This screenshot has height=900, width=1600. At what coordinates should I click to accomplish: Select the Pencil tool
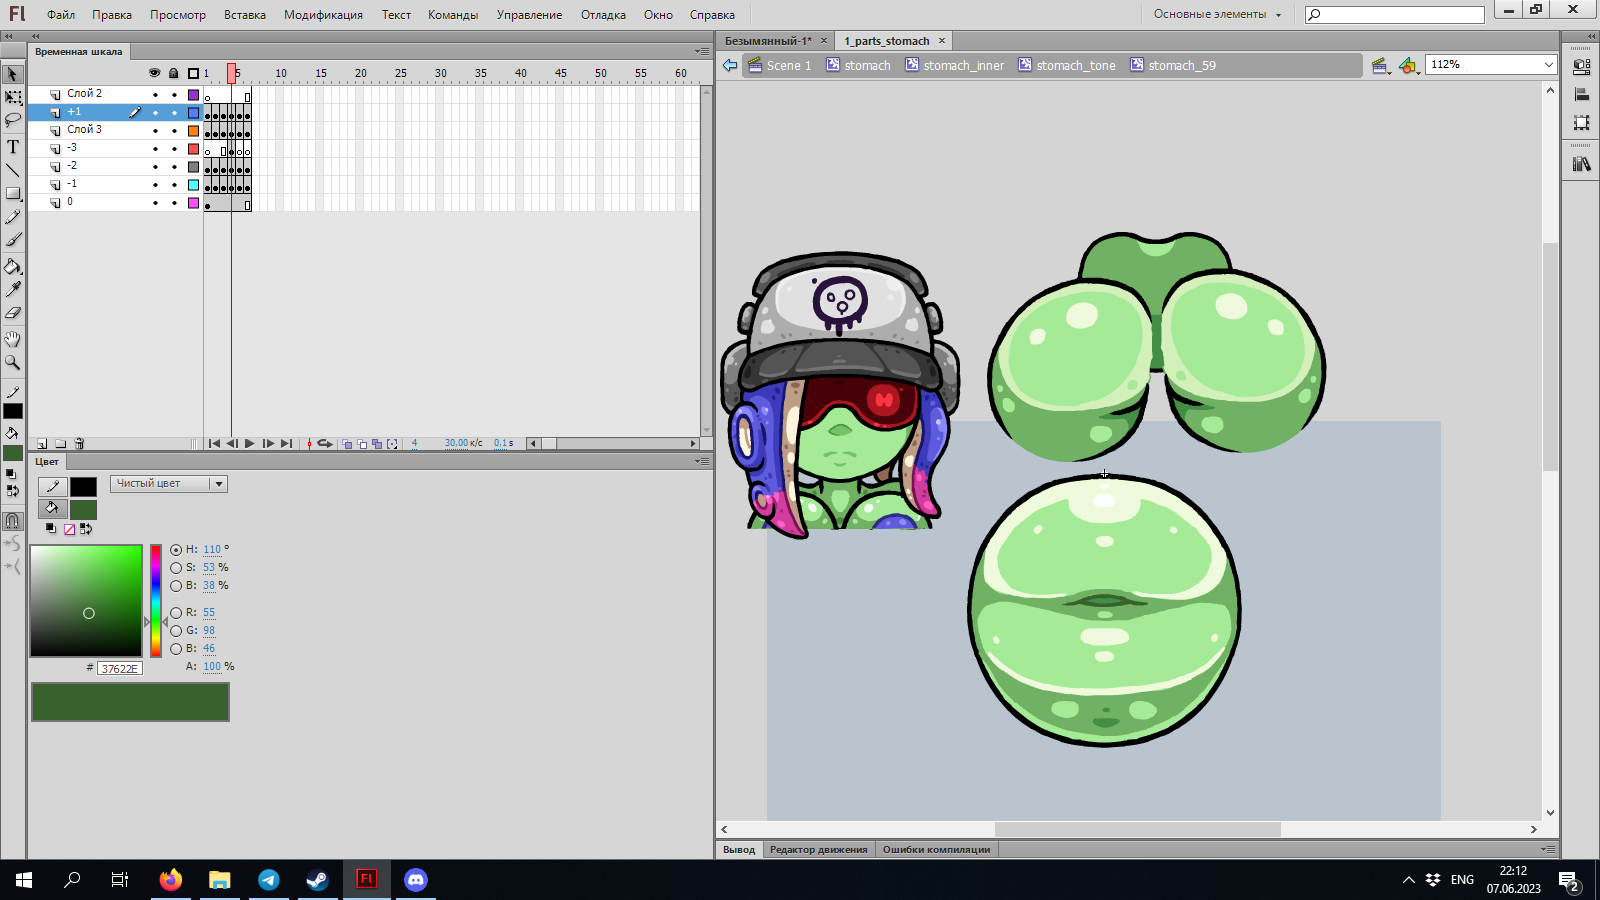(13, 217)
